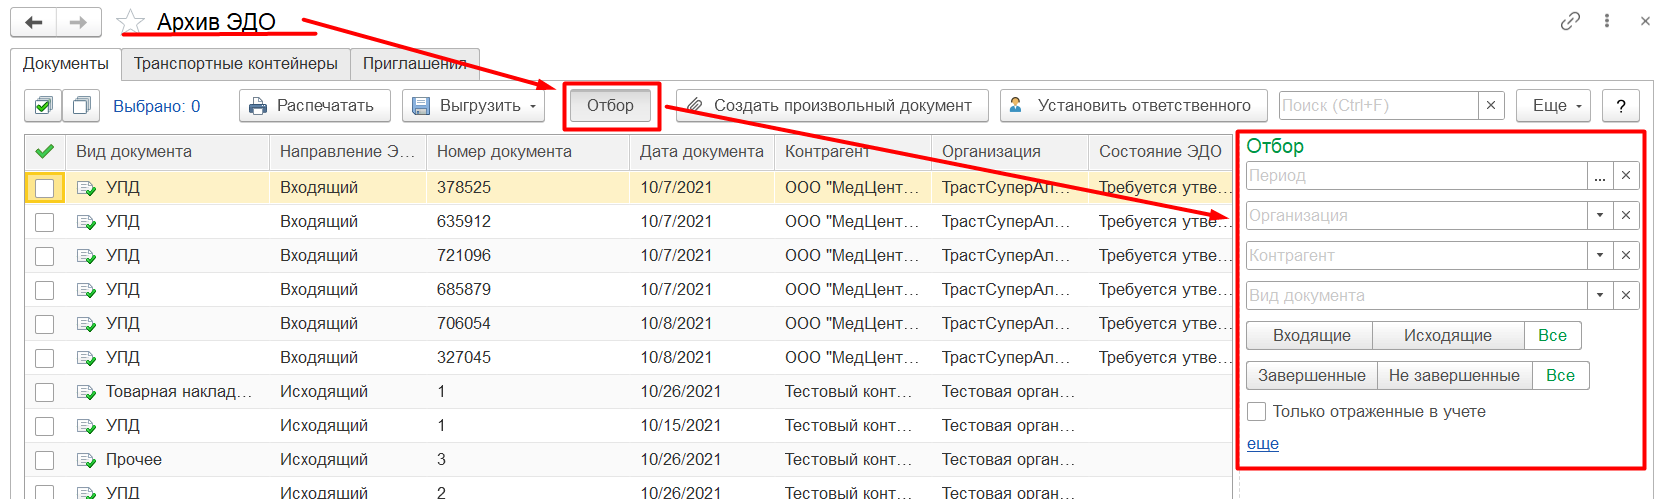The image size is (1661, 499).
Task: Switch to the Документы tab
Action: click(x=66, y=64)
